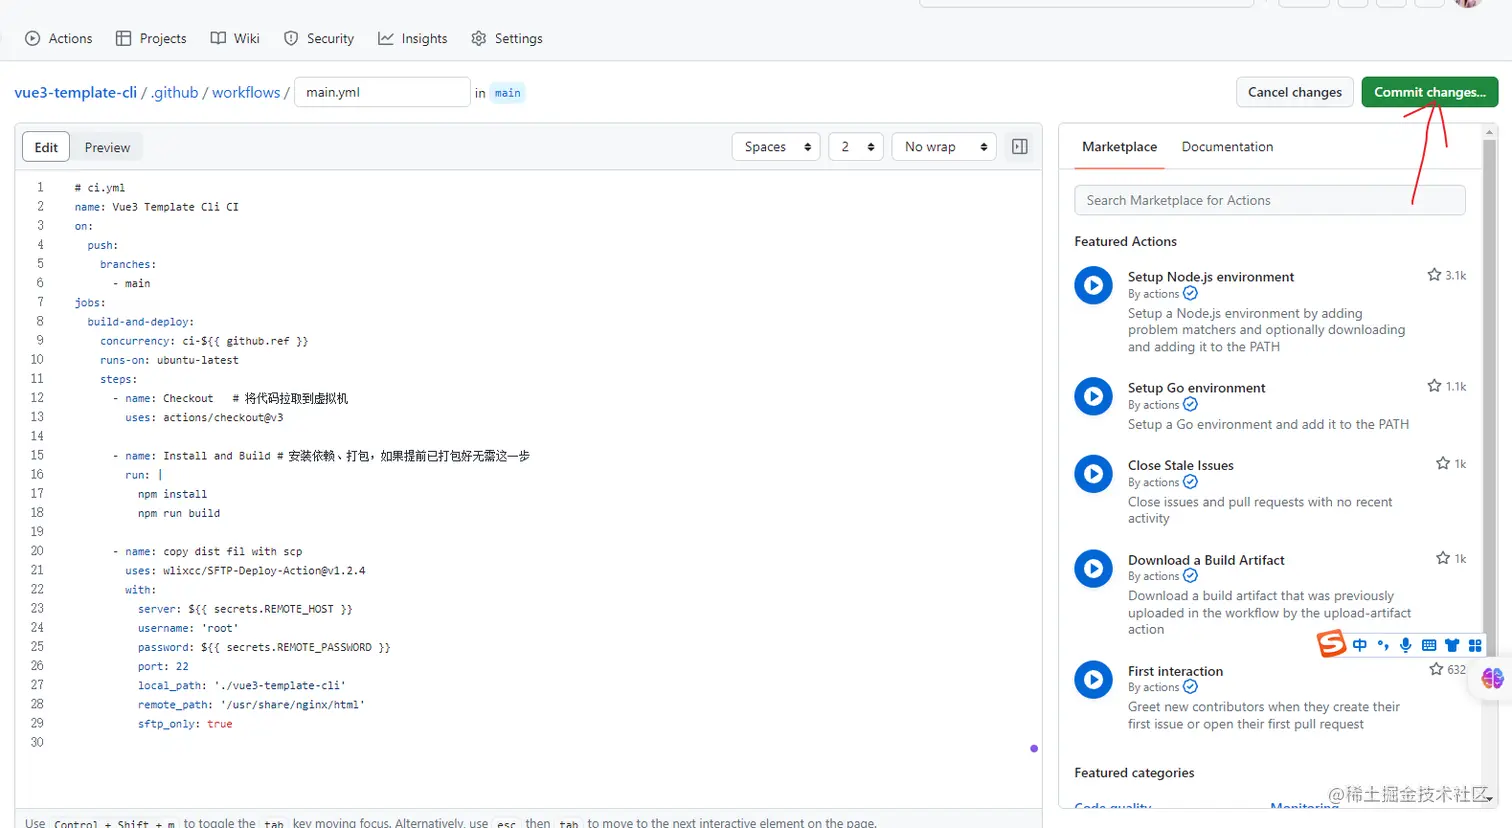Image resolution: width=1512 pixels, height=828 pixels.
Task: Open the Security tab
Action: (319, 38)
